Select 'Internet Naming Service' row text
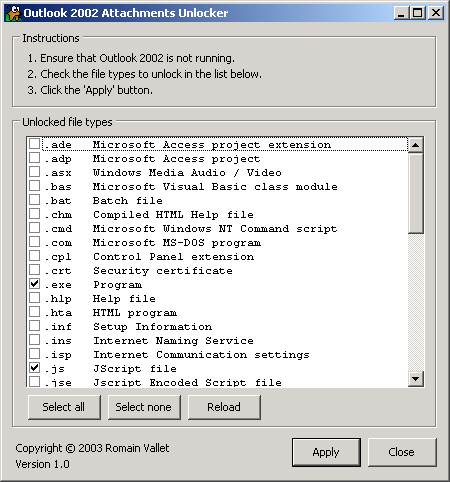 [x=173, y=341]
